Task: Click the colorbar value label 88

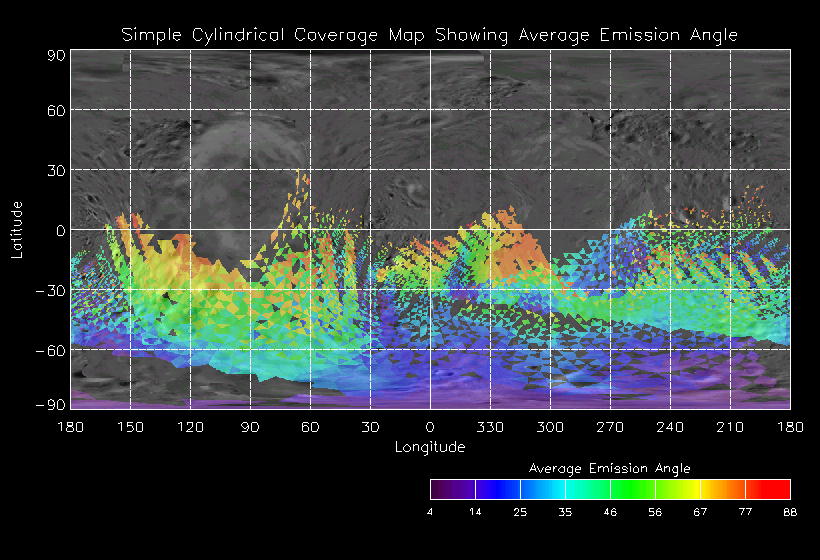Action: coord(790,512)
